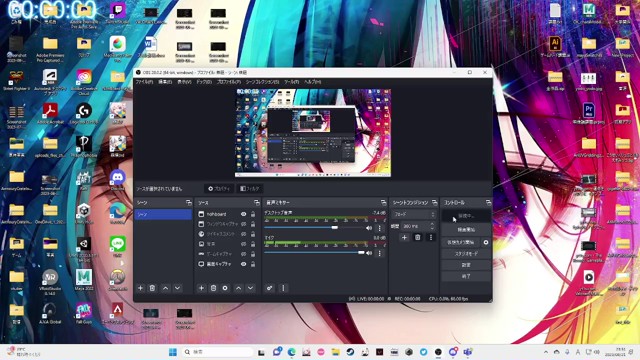The height and width of the screenshot is (360, 640).
Task: Toggle lock on ウィンドウキャプチャ source
Action: (x=253, y=224)
